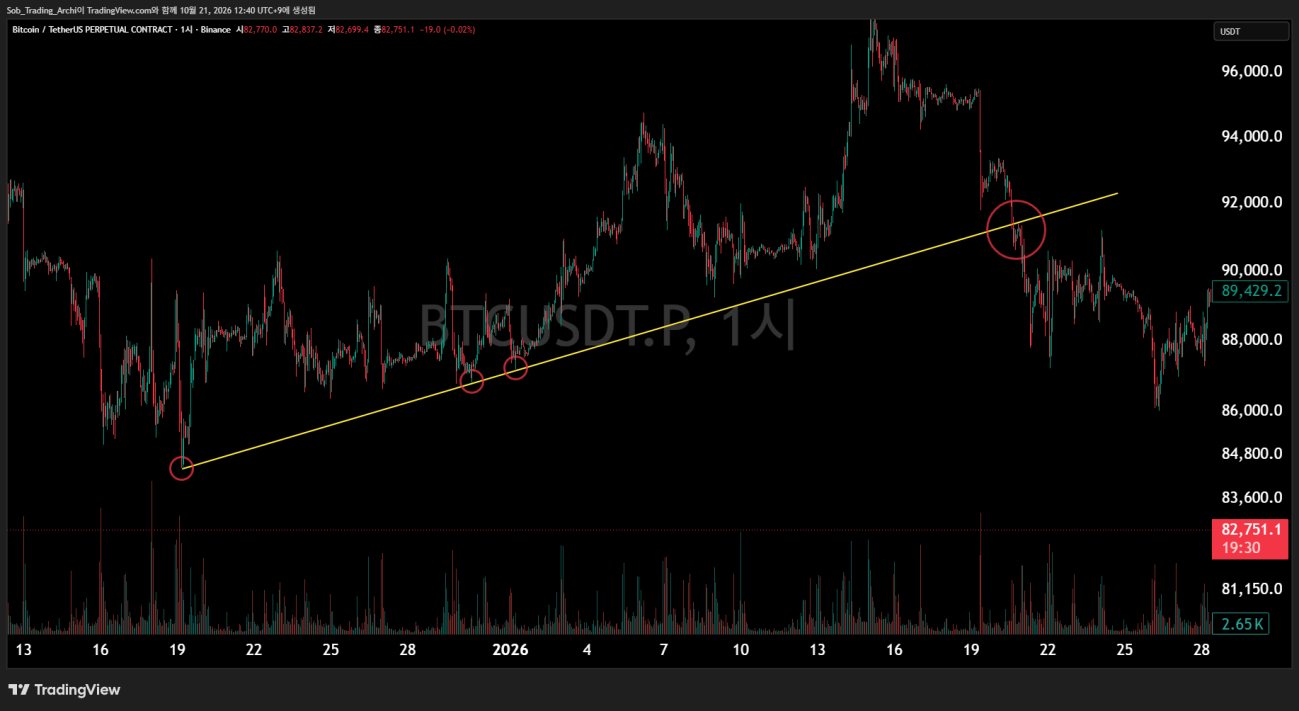Click the green 89,429.2 price label
The width and height of the screenshot is (1299, 711).
1249,292
